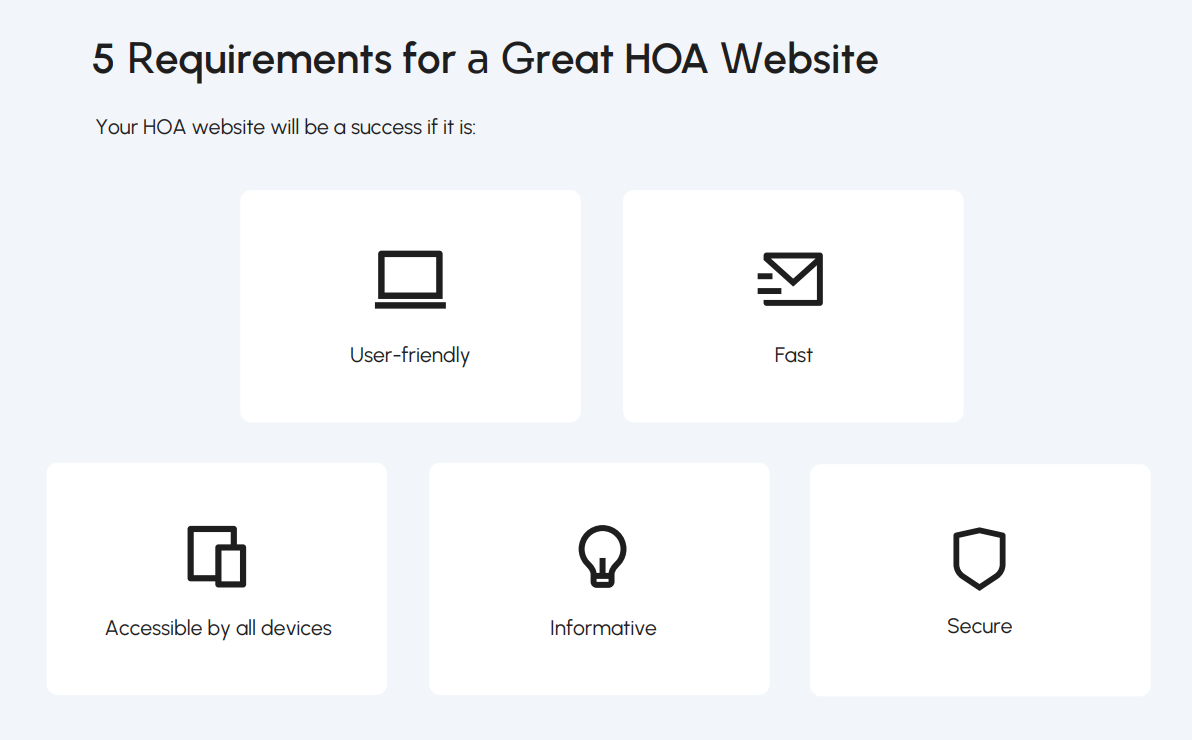Click the fast-moving envelope icon
The image size is (1192, 740).
pos(791,279)
